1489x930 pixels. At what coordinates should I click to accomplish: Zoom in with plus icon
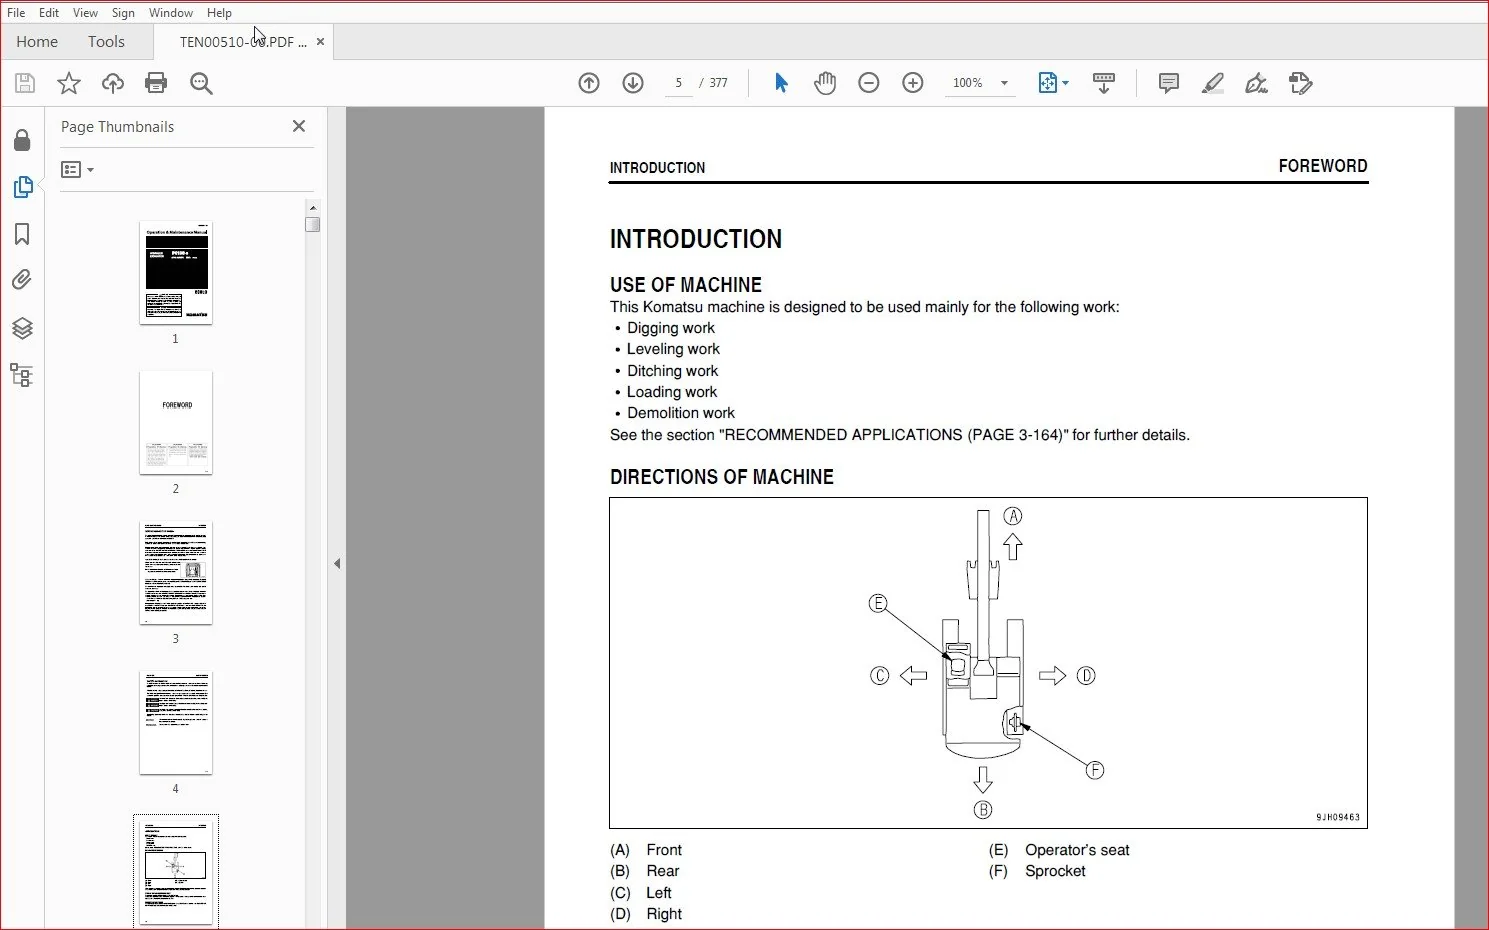[913, 83]
